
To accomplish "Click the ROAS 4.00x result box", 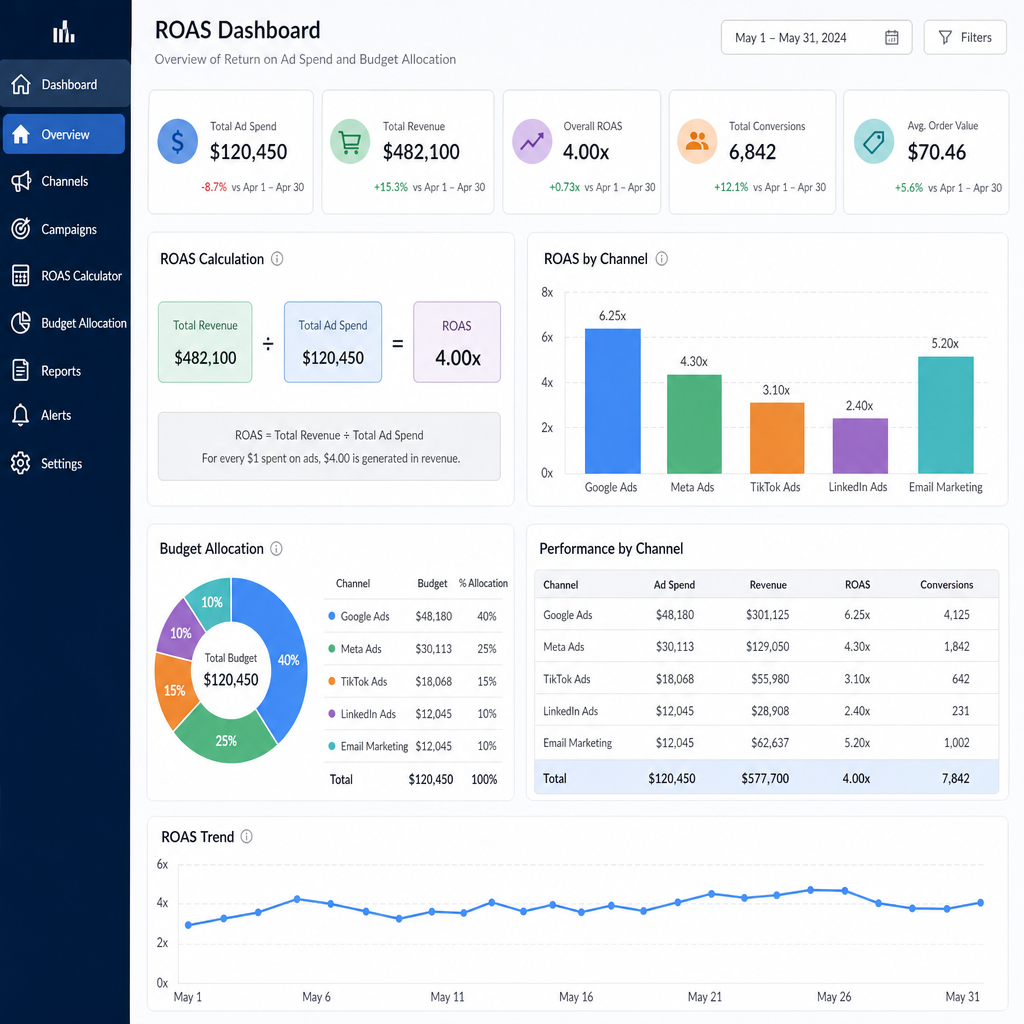I will tap(457, 342).
